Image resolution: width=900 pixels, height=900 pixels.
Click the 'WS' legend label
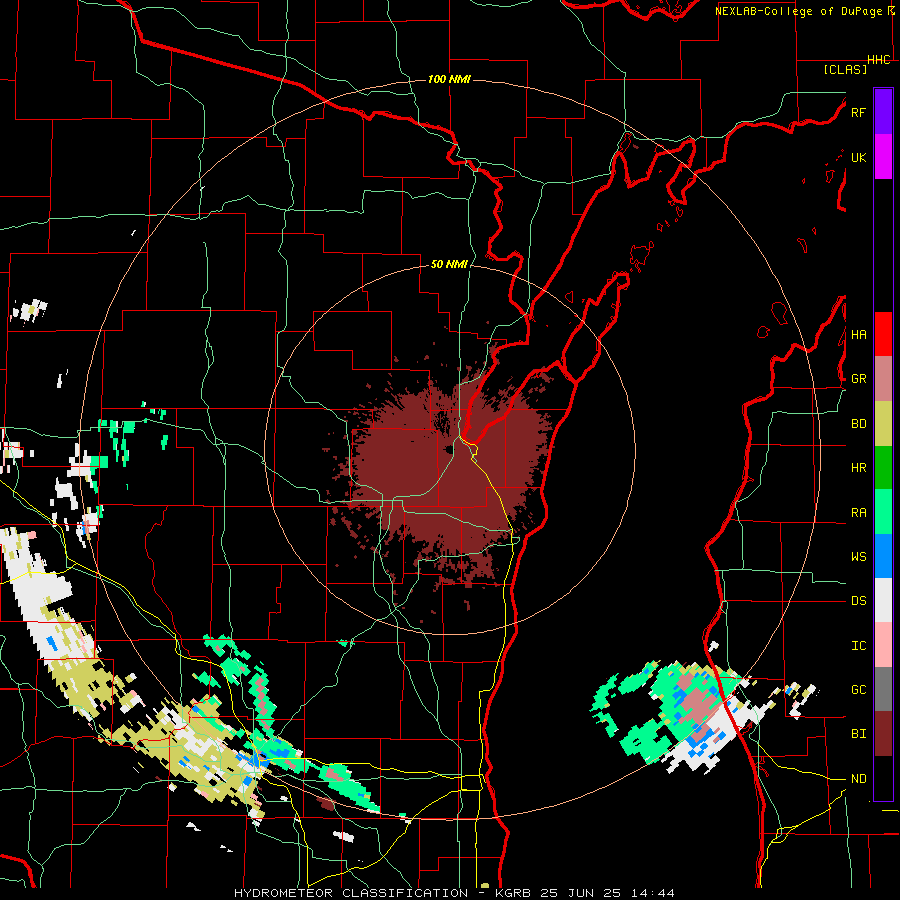pos(858,557)
